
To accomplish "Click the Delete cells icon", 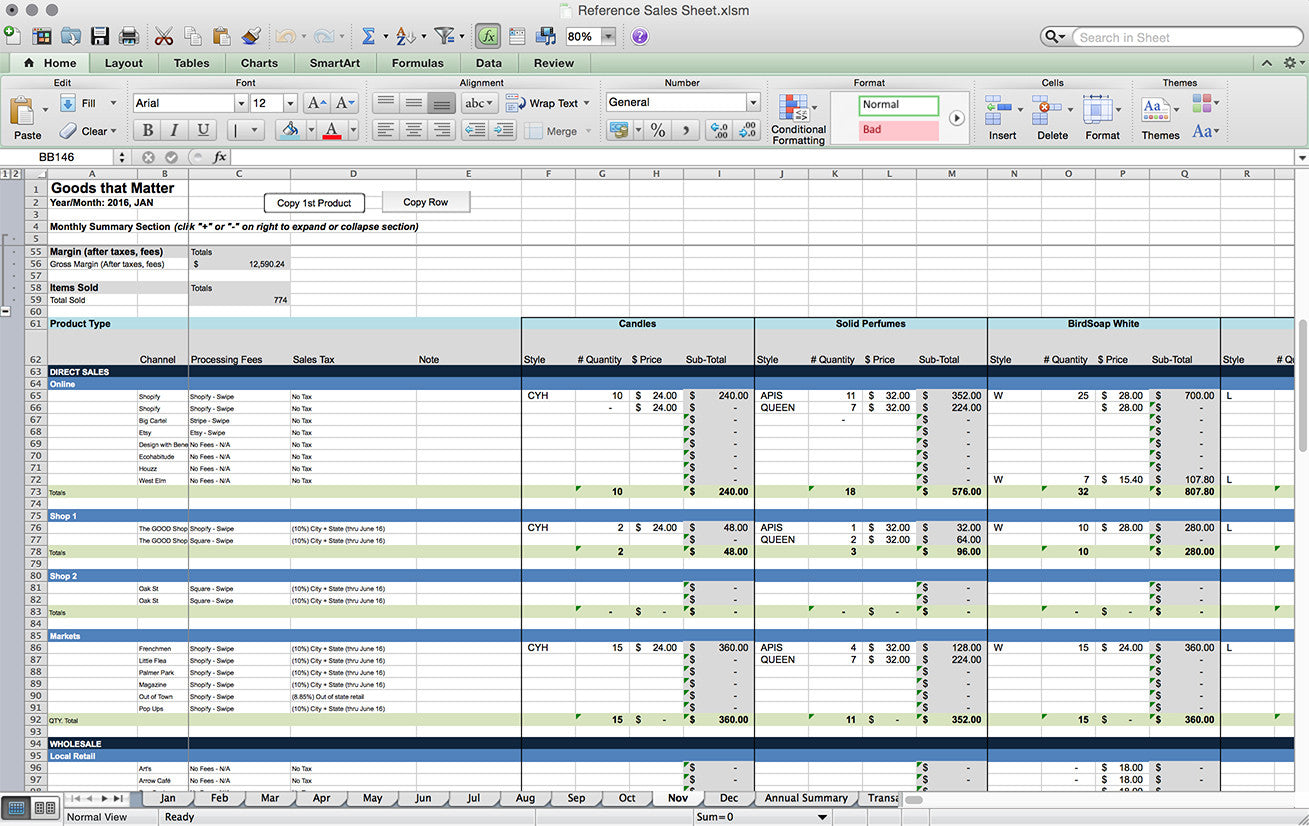I will point(1048,108).
